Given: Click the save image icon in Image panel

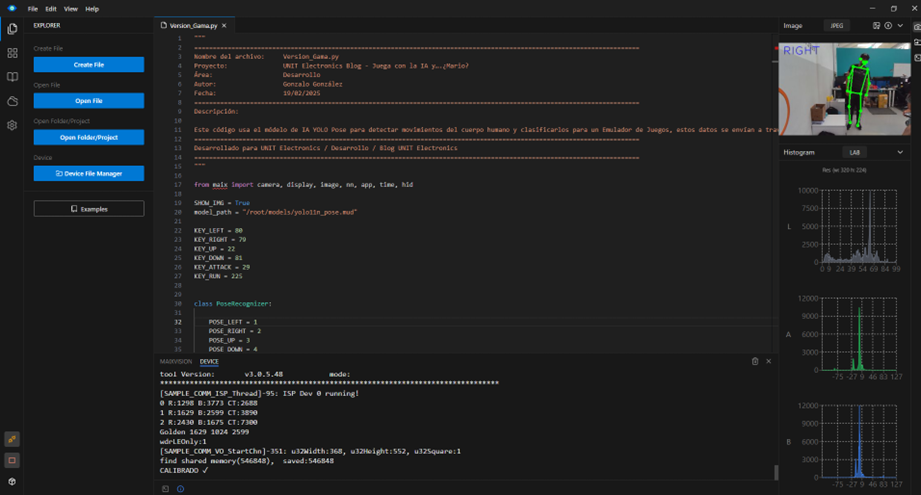Looking at the screenshot, I should coord(876,25).
